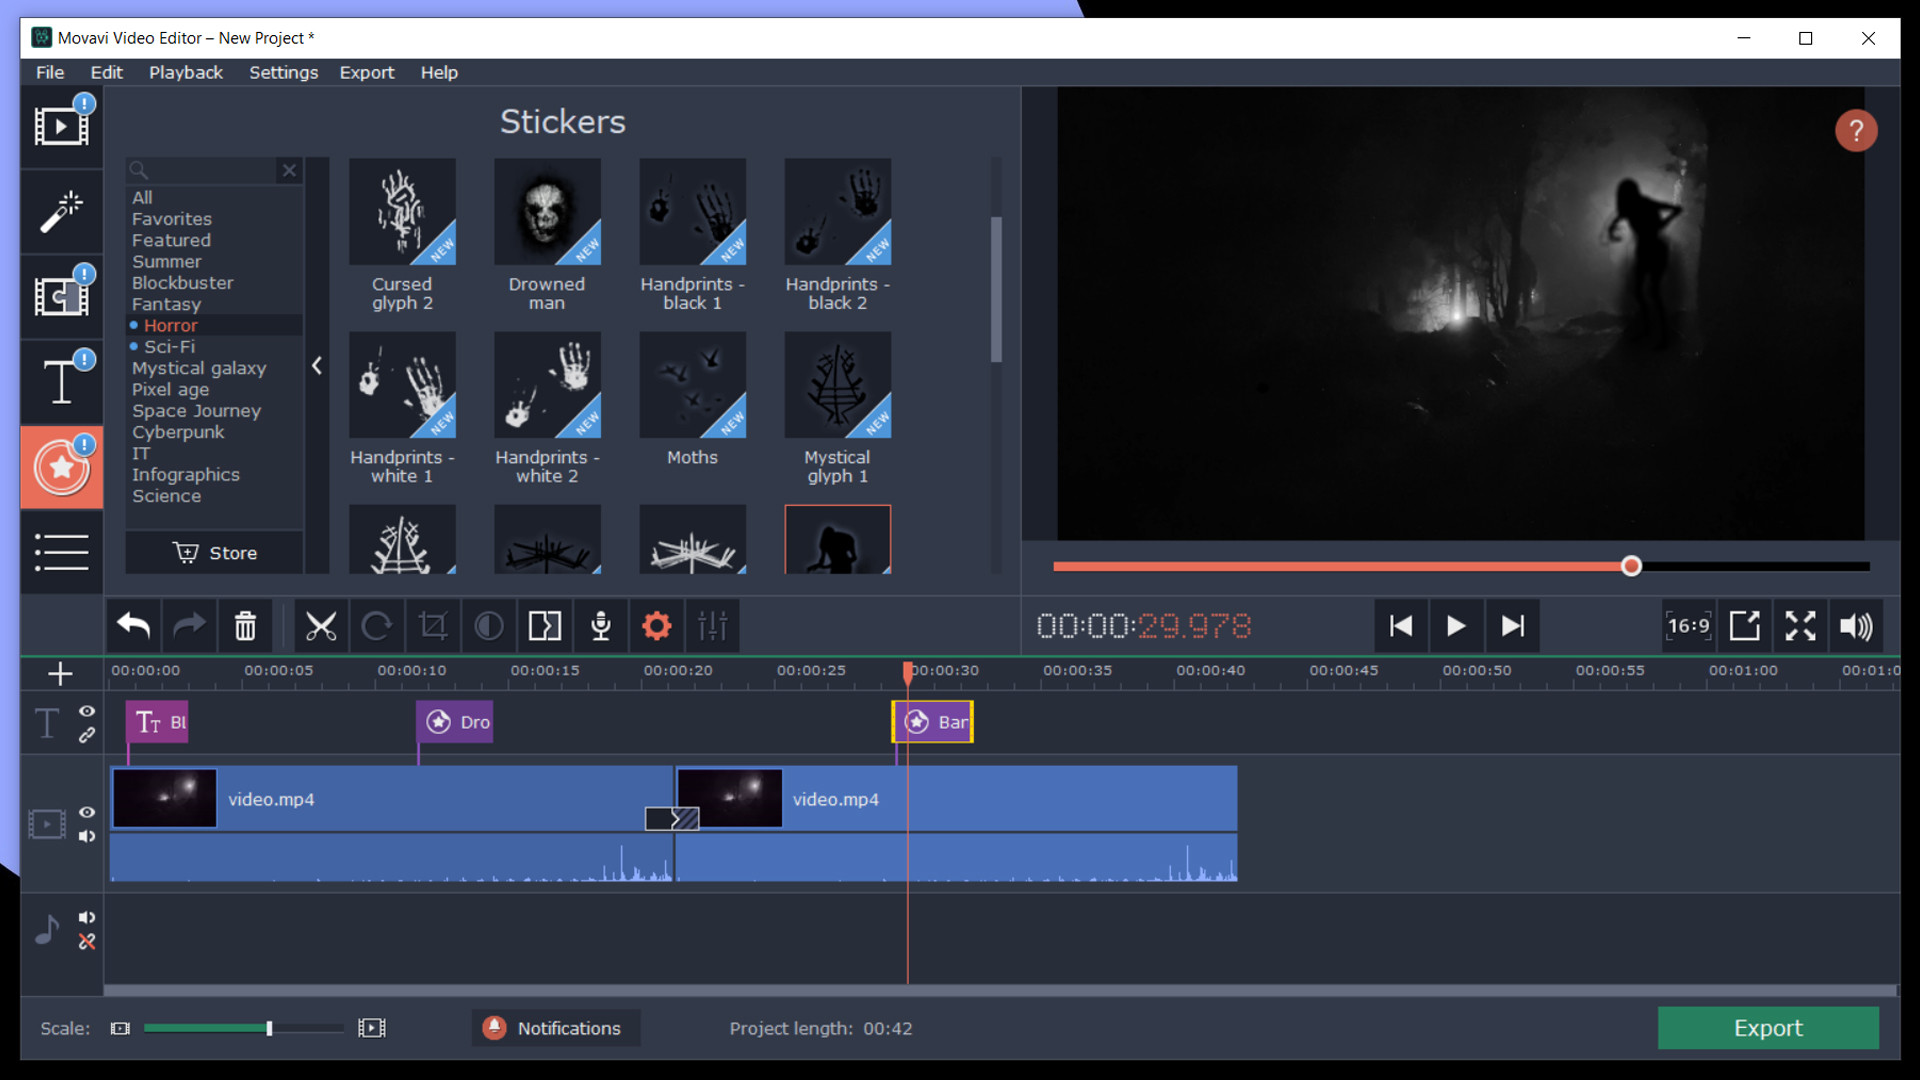Screen dimensions: 1920x1080
Task: Crop the selected clip
Action: pos(433,625)
